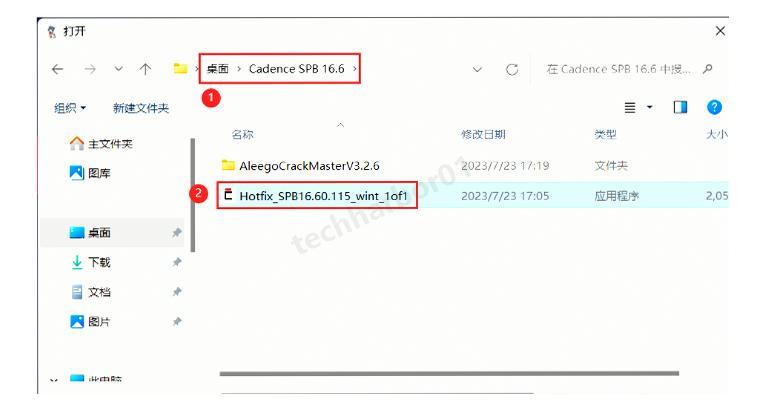
Task: Click the back navigation arrow
Action: point(57,69)
